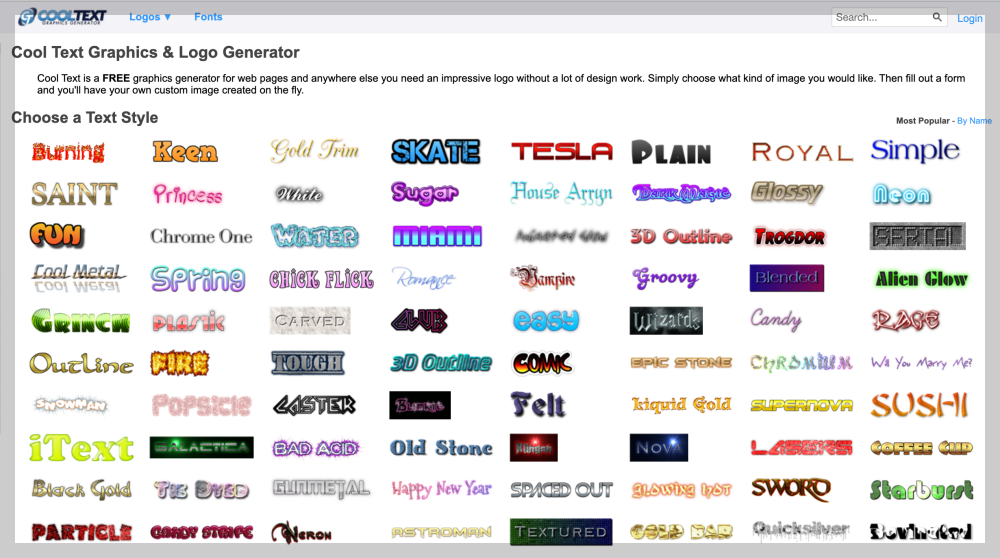Image resolution: width=1000 pixels, height=558 pixels.
Task: Open the Fonts menu item
Action: [208, 17]
